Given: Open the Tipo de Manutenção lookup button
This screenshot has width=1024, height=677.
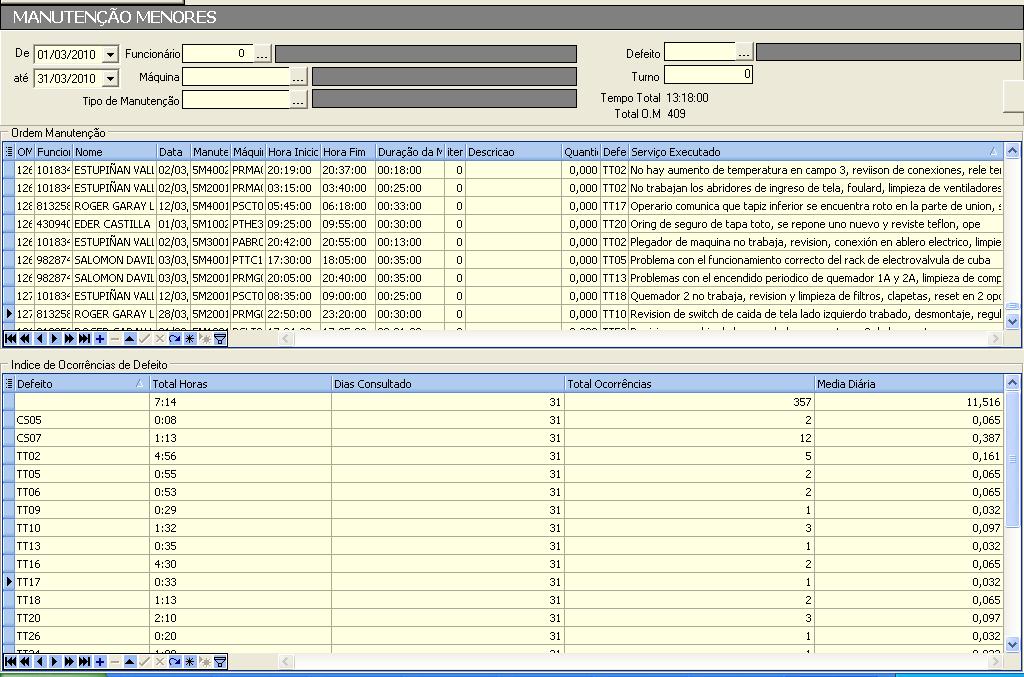Looking at the screenshot, I should point(298,99).
